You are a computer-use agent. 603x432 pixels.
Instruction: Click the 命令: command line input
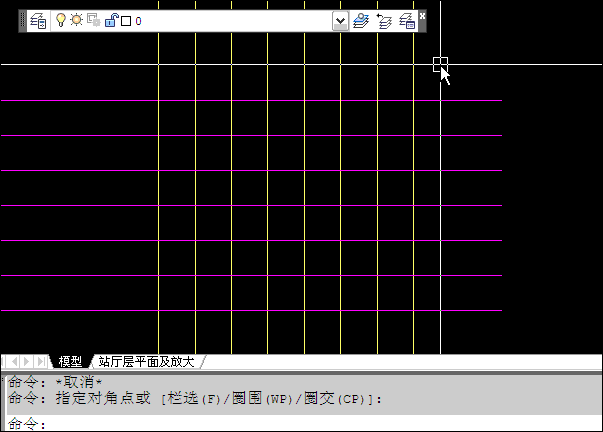click(x=304, y=424)
